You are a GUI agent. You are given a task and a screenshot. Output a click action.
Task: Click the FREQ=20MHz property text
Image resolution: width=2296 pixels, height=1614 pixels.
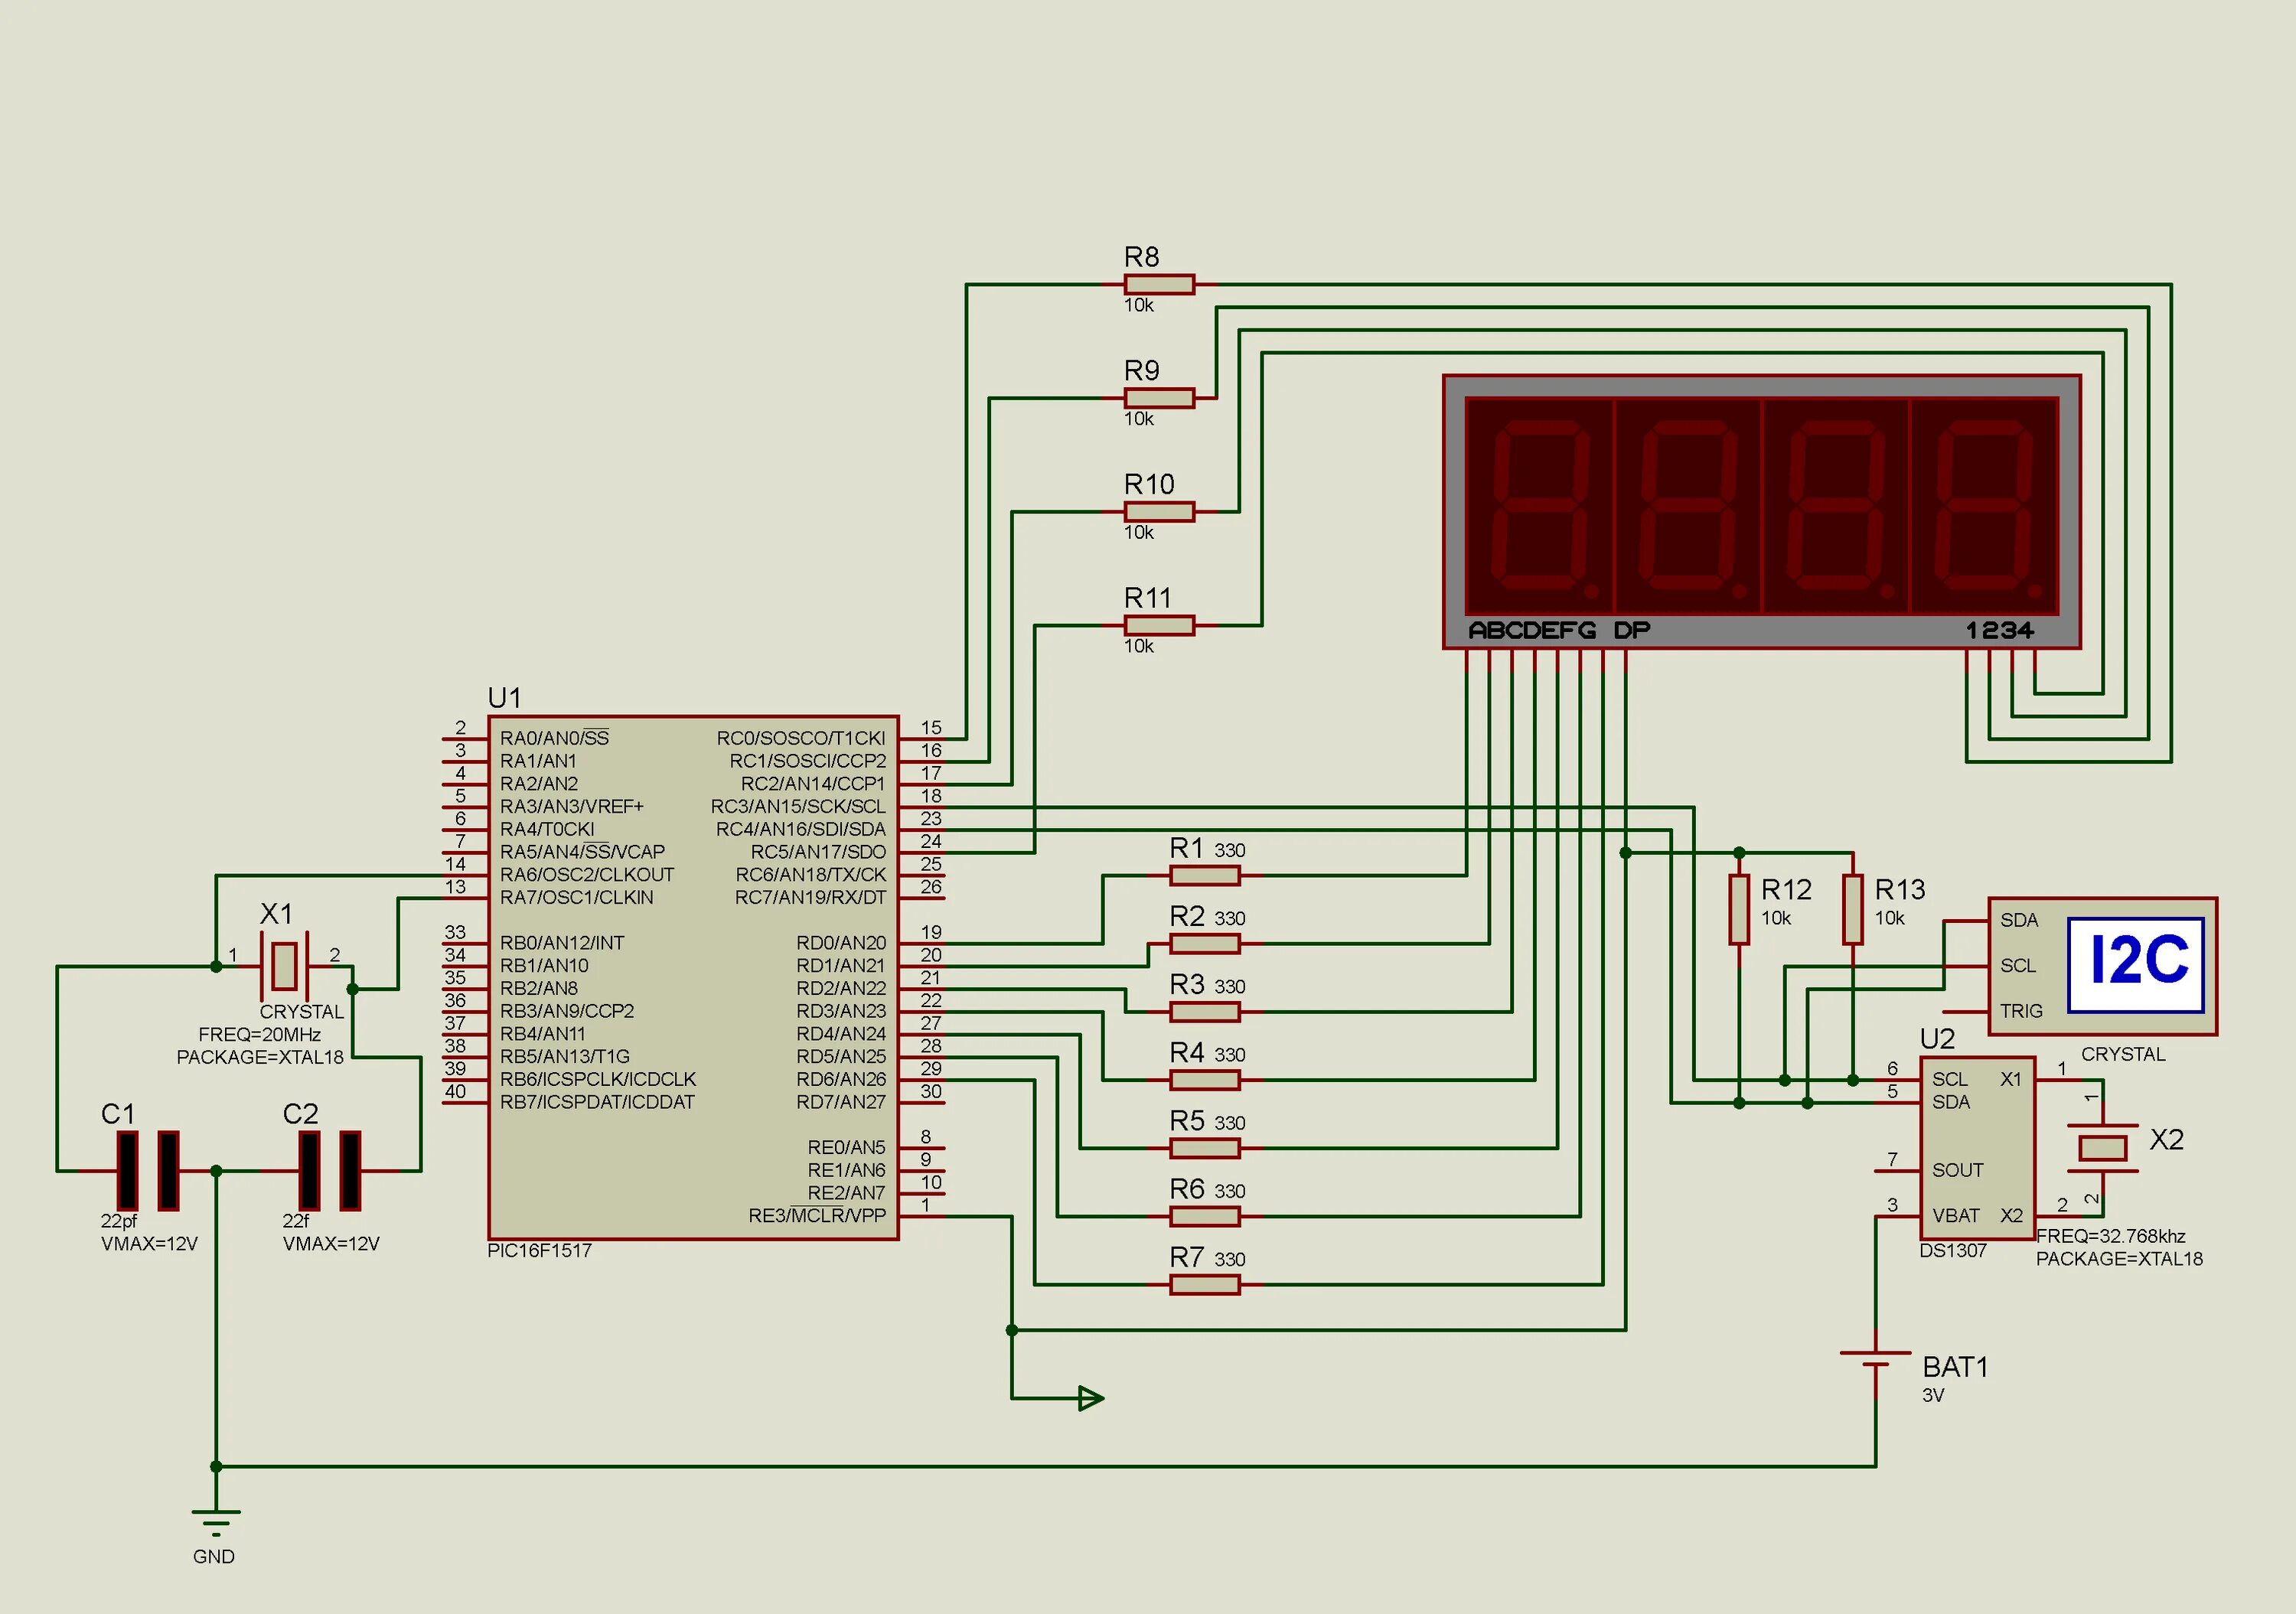tap(259, 1035)
